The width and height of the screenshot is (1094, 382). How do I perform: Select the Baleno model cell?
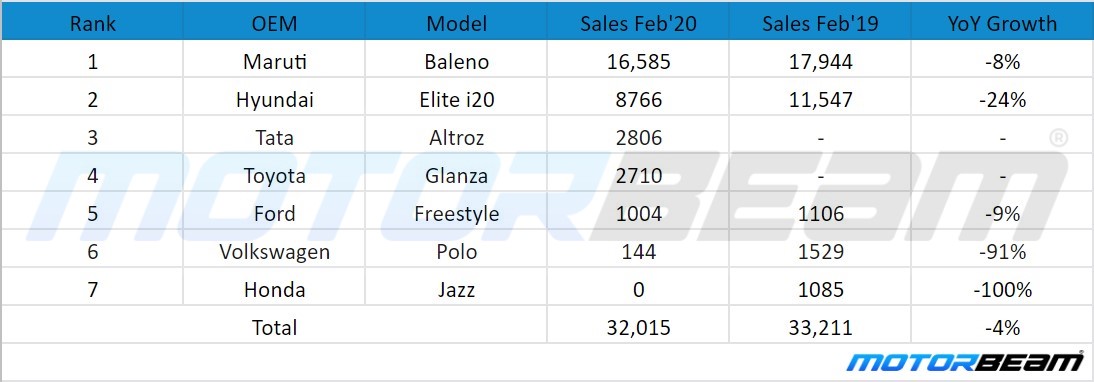click(456, 62)
